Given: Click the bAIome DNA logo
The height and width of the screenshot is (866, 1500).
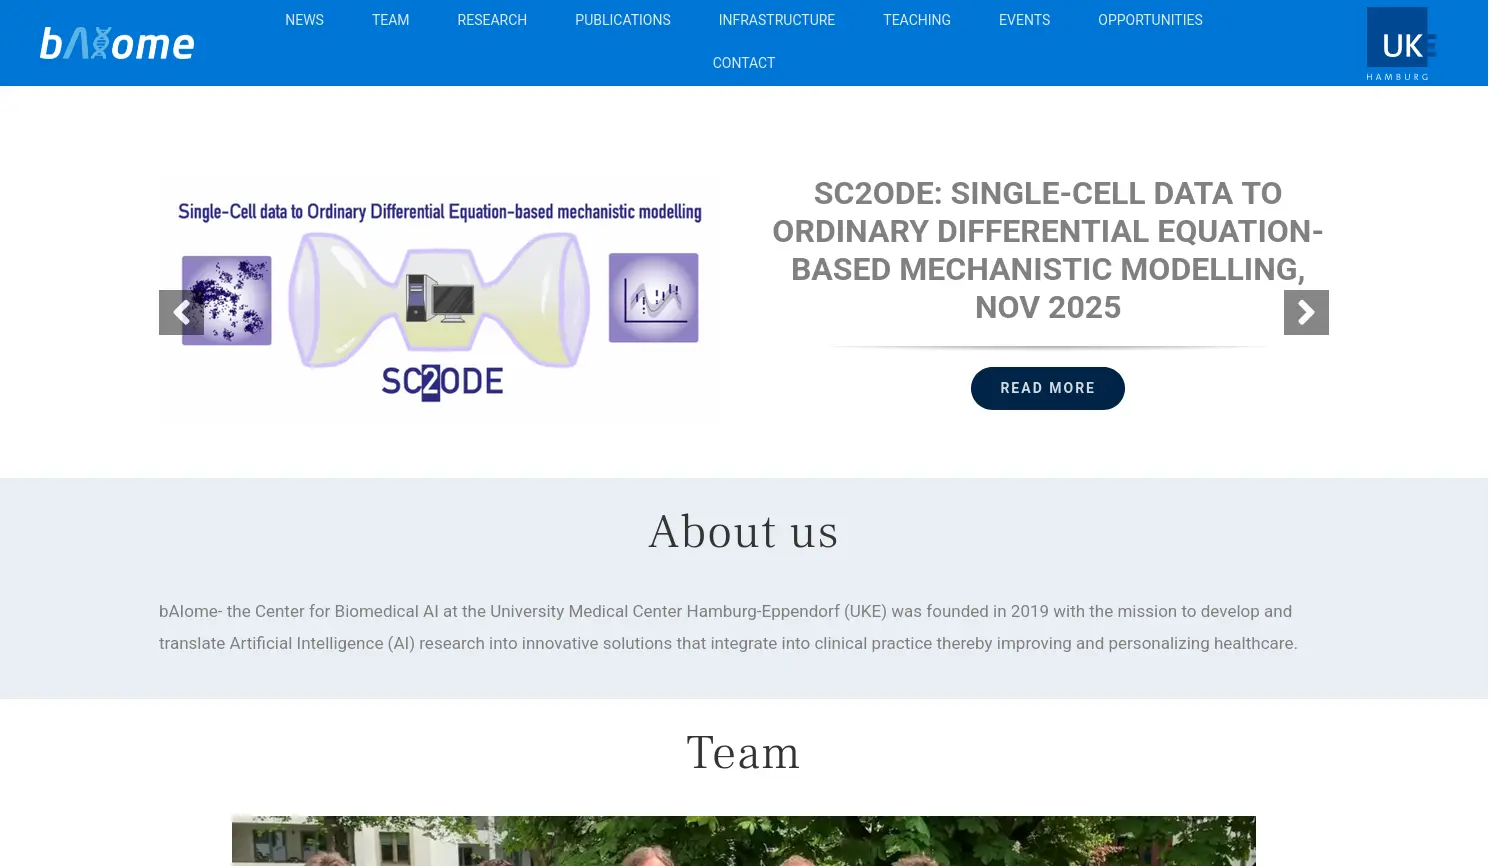Looking at the screenshot, I should 116,42.
